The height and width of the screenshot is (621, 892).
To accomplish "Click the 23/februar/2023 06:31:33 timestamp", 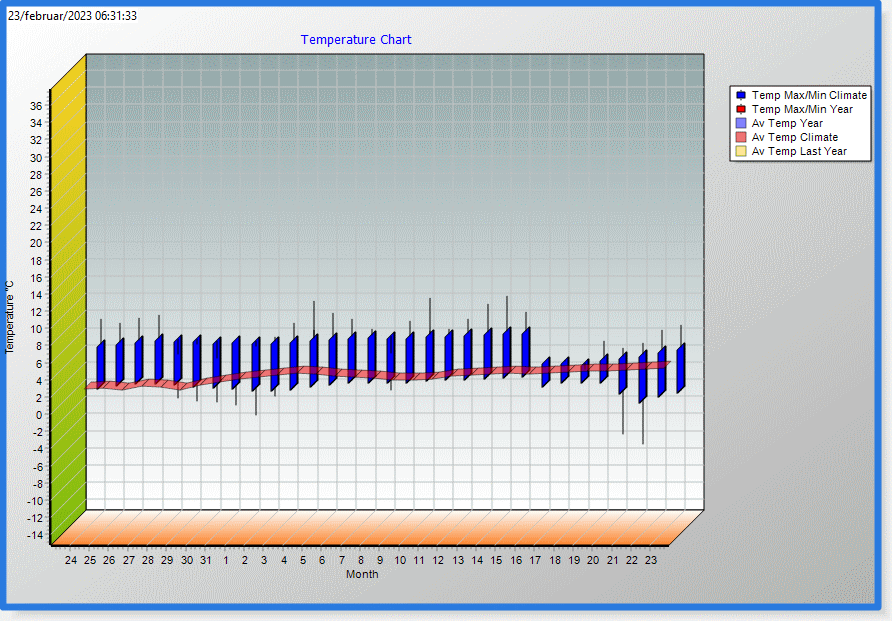I will click(x=72, y=16).
